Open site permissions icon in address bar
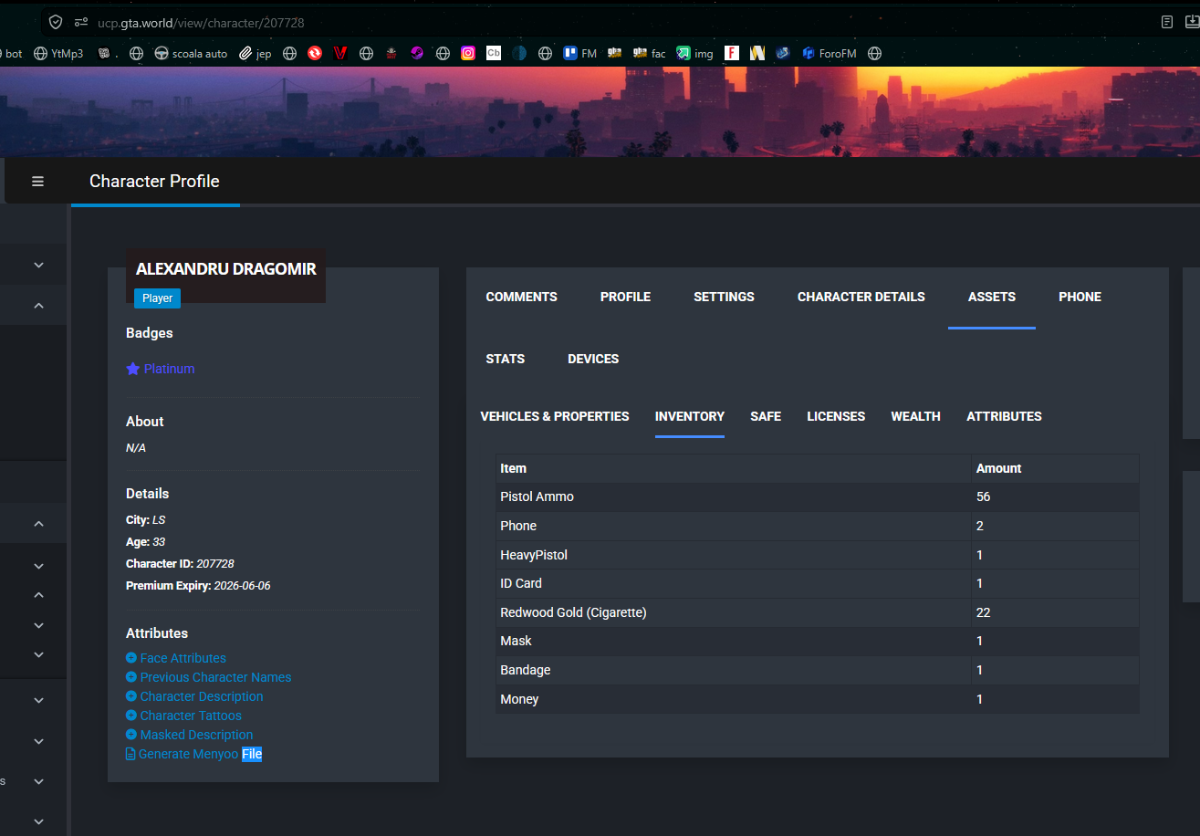The width and height of the screenshot is (1200, 836). [80, 22]
